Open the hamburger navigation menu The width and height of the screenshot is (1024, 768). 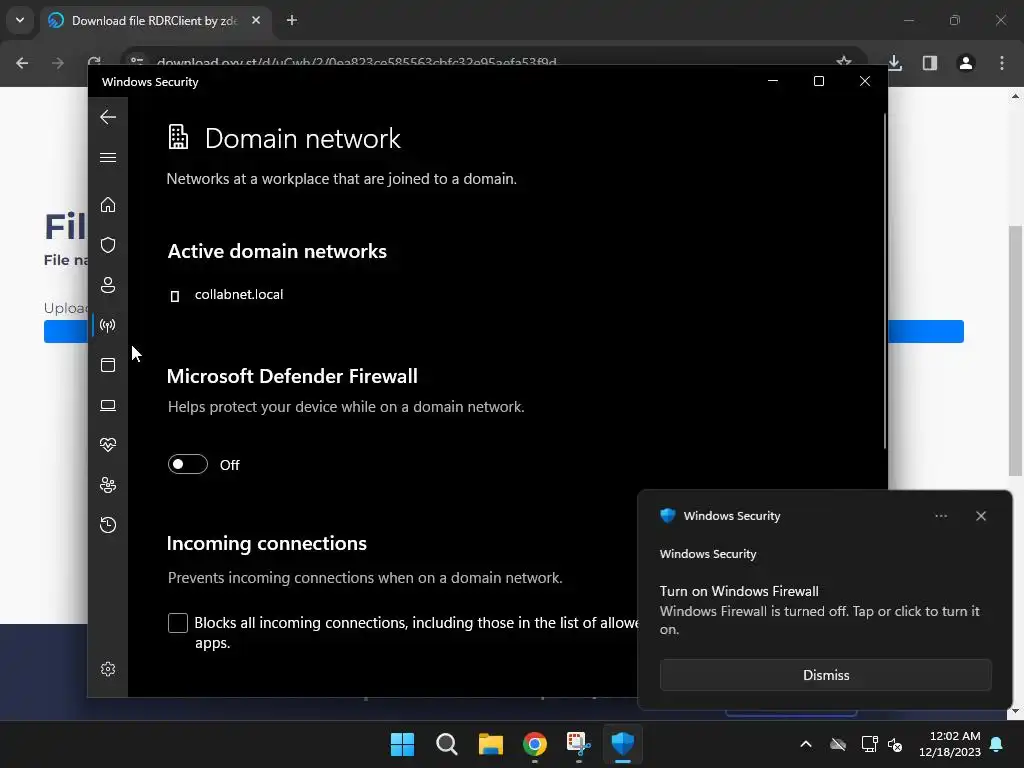coord(108,157)
